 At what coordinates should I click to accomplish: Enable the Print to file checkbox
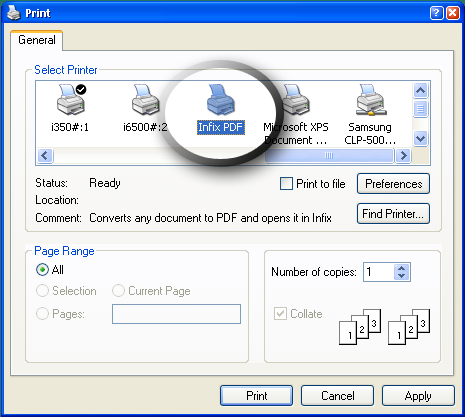click(286, 184)
